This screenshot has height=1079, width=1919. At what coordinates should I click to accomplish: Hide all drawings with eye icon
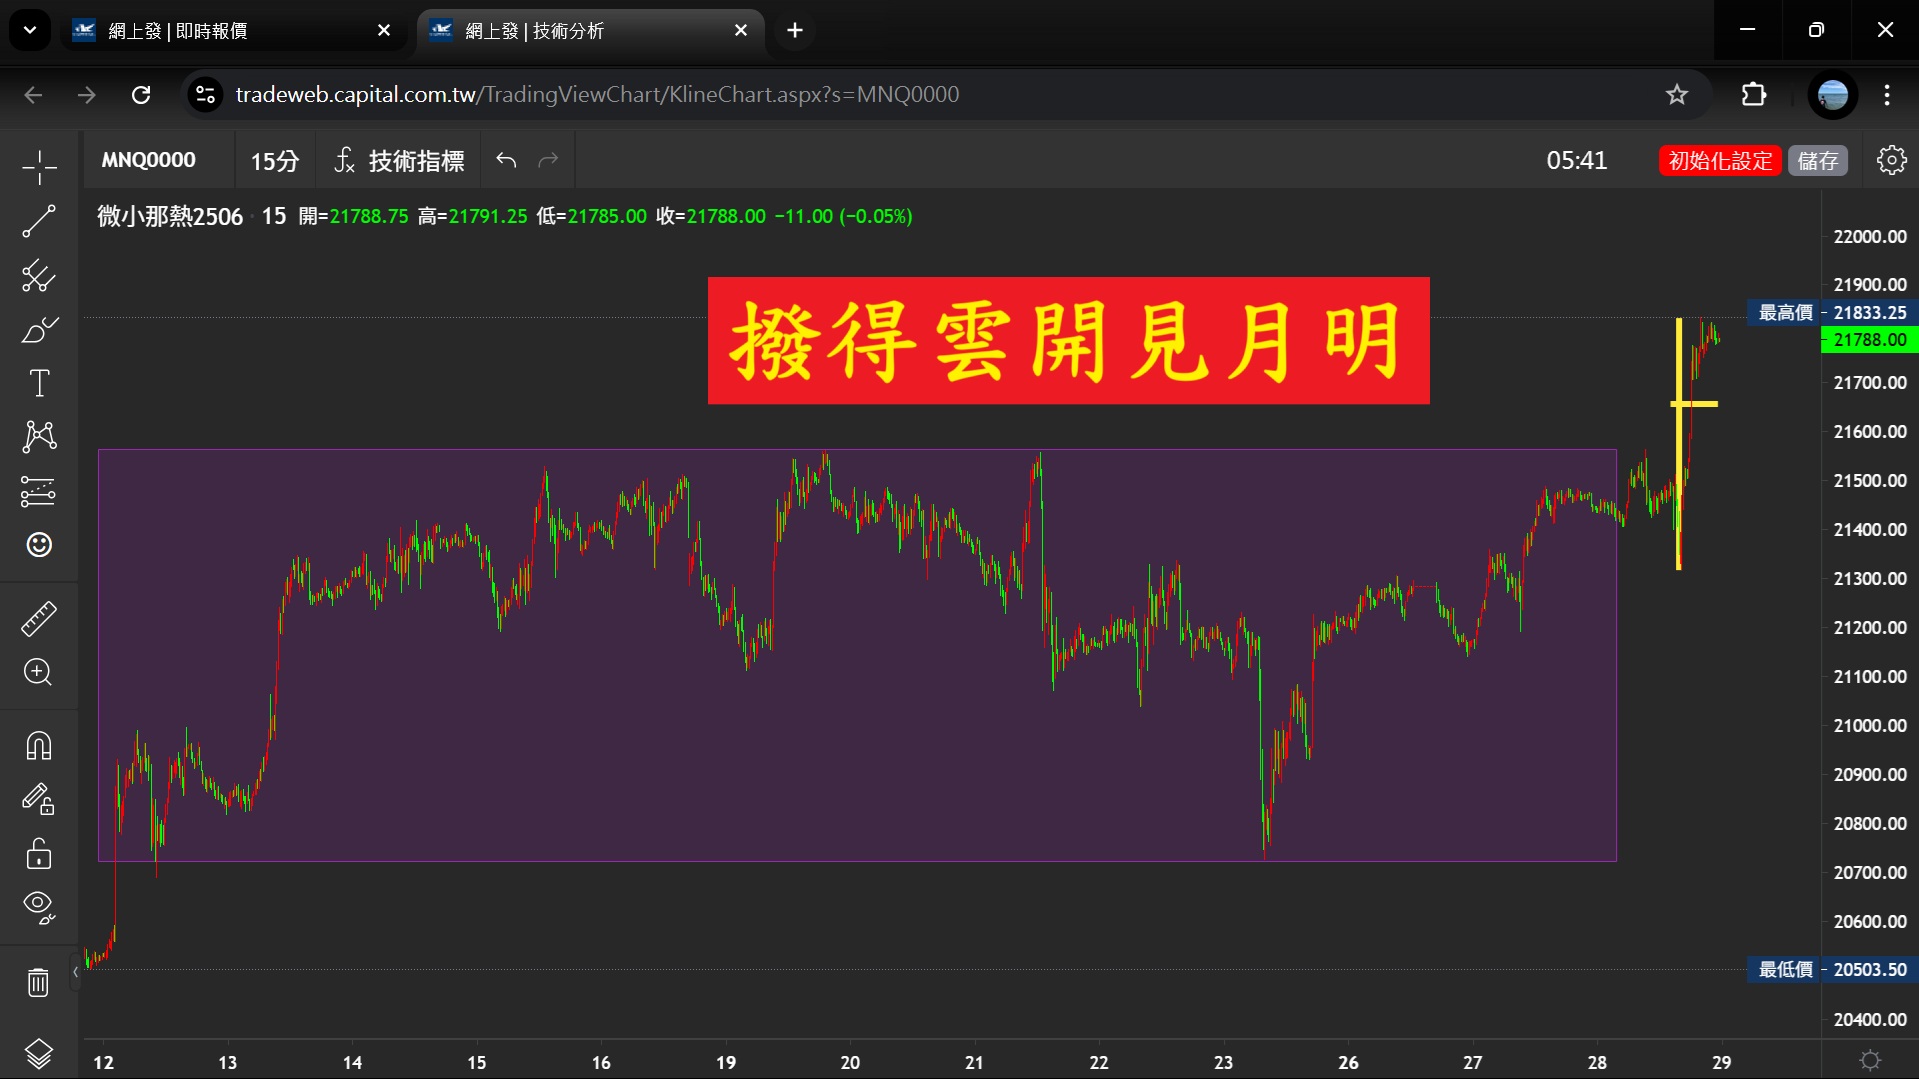[x=39, y=907]
